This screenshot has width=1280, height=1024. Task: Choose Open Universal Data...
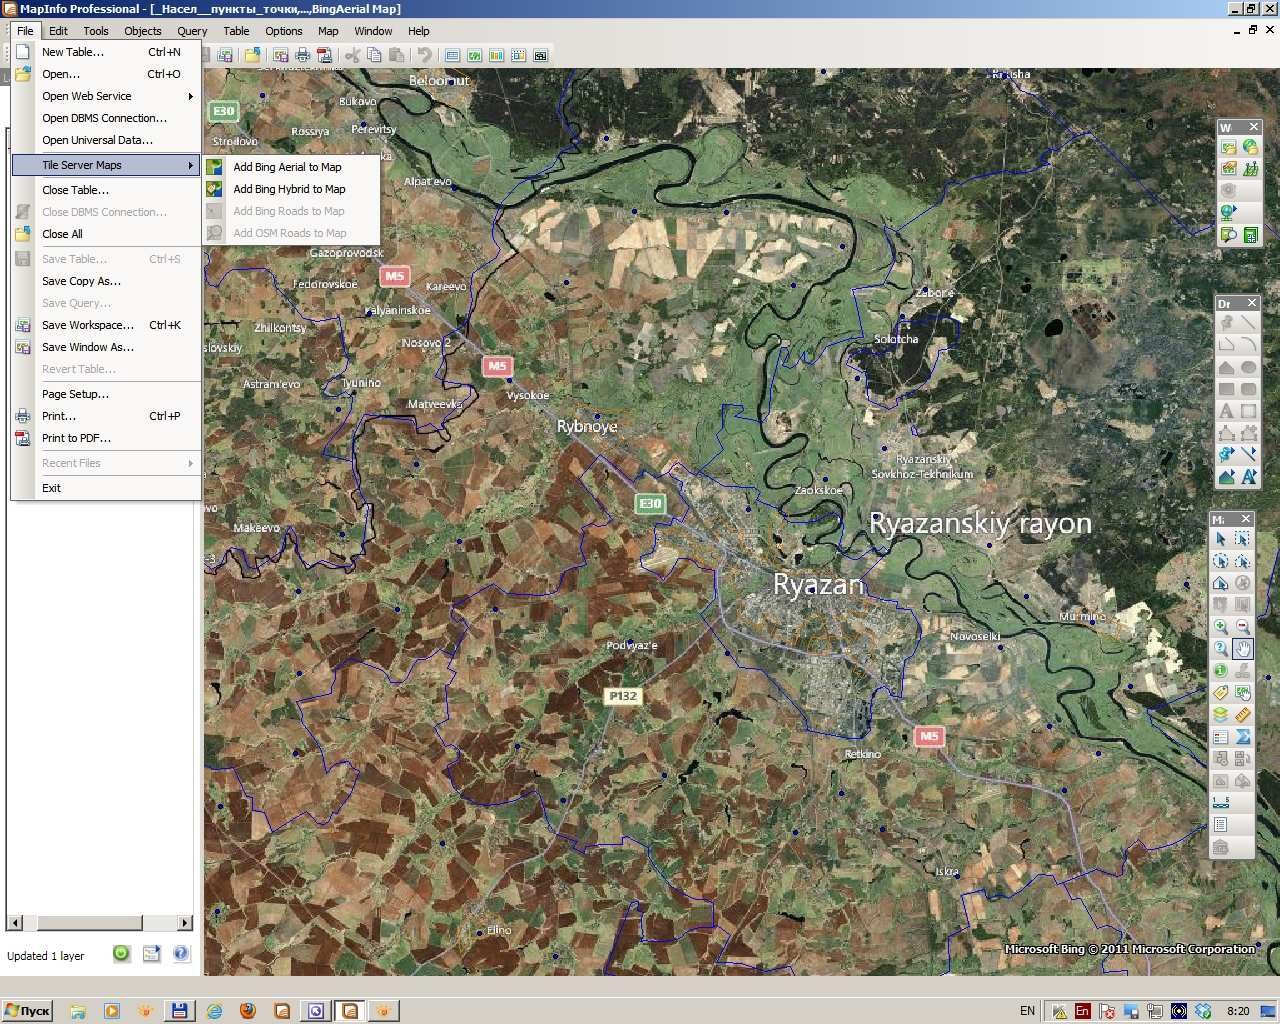coord(106,140)
